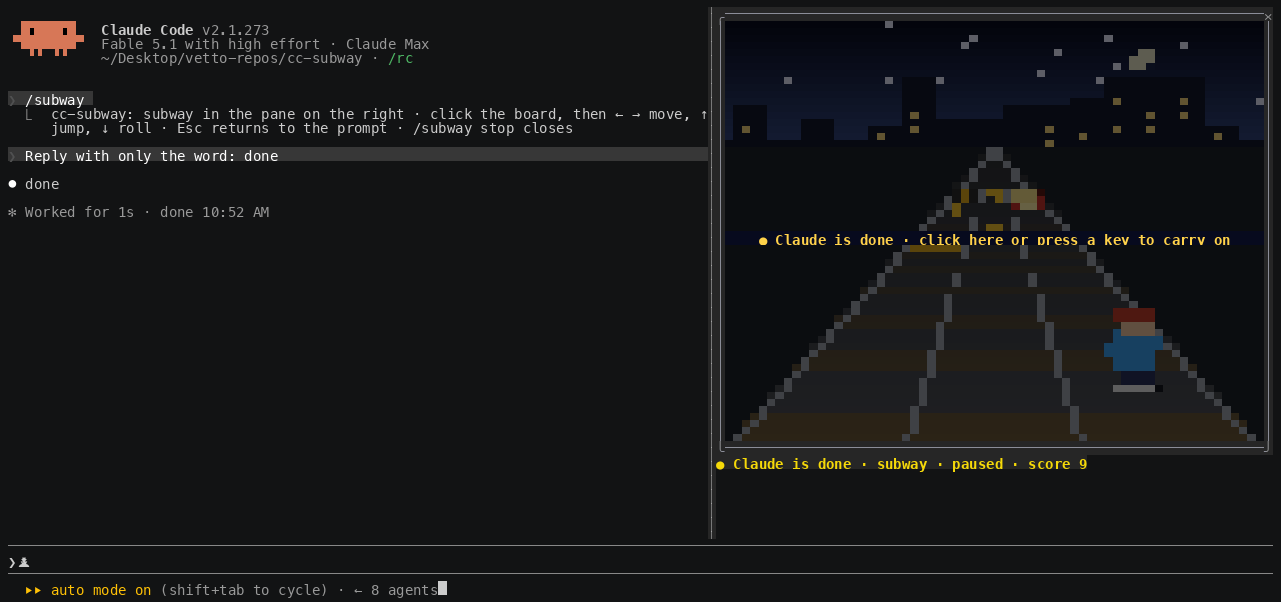This screenshot has width=1281, height=602.
Task: Click the '/subway' command line in history
Action: coord(50,99)
